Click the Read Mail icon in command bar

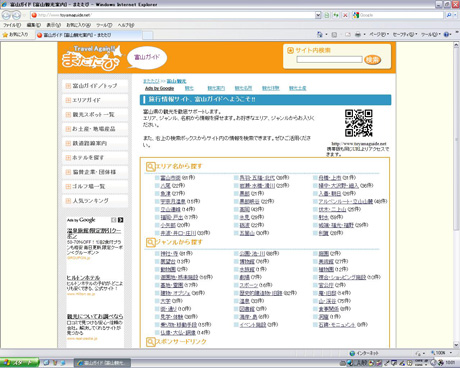click(x=347, y=34)
